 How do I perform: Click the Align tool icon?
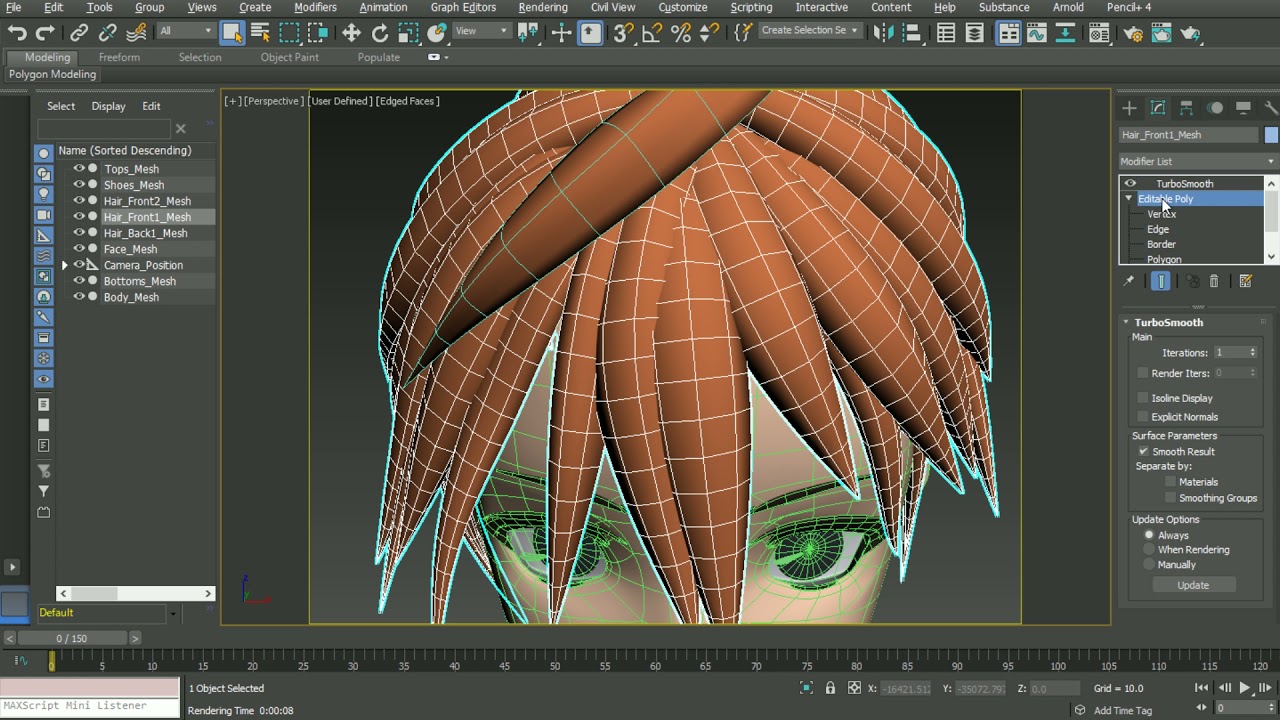(912, 33)
